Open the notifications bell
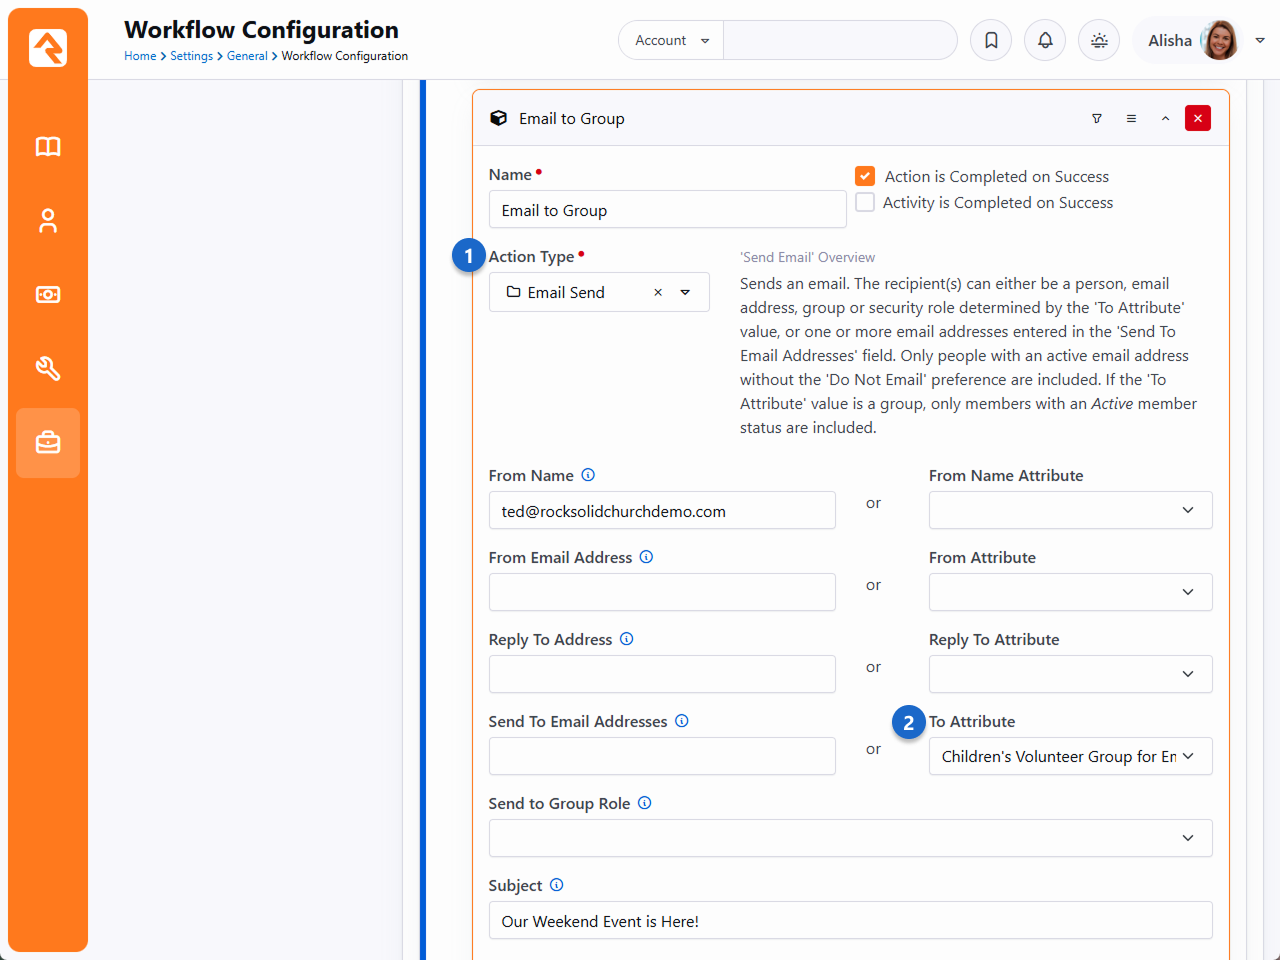The image size is (1280, 960). (1045, 41)
